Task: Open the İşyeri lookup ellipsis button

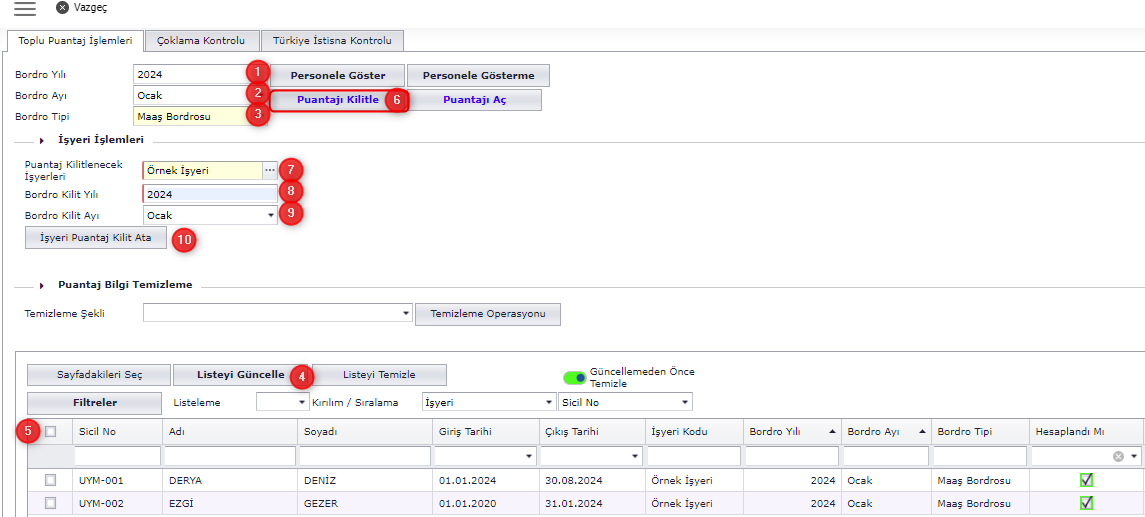Action: click(270, 170)
